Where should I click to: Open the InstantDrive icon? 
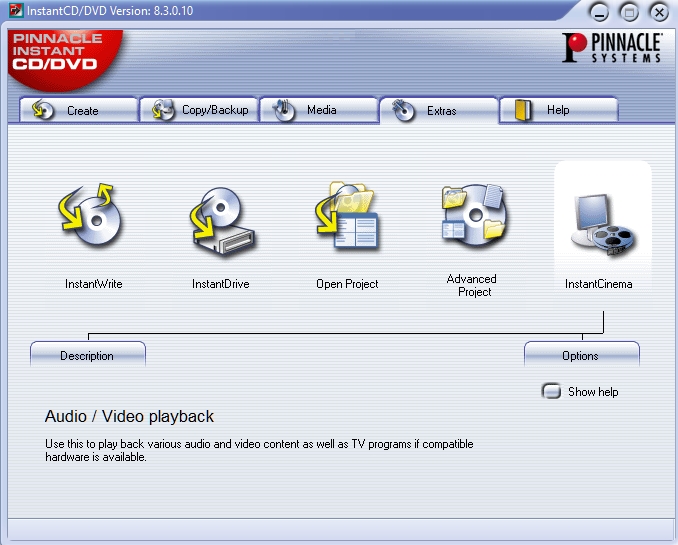click(222, 221)
